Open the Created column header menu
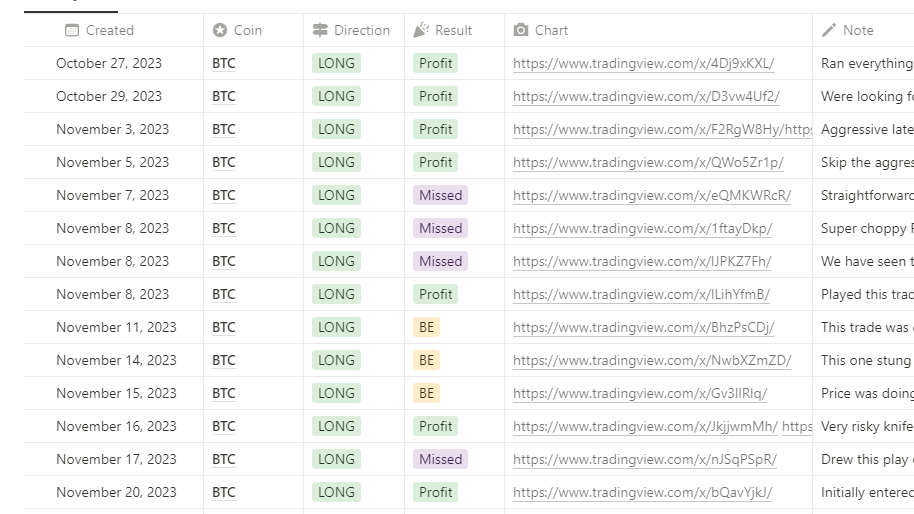 (x=114, y=30)
